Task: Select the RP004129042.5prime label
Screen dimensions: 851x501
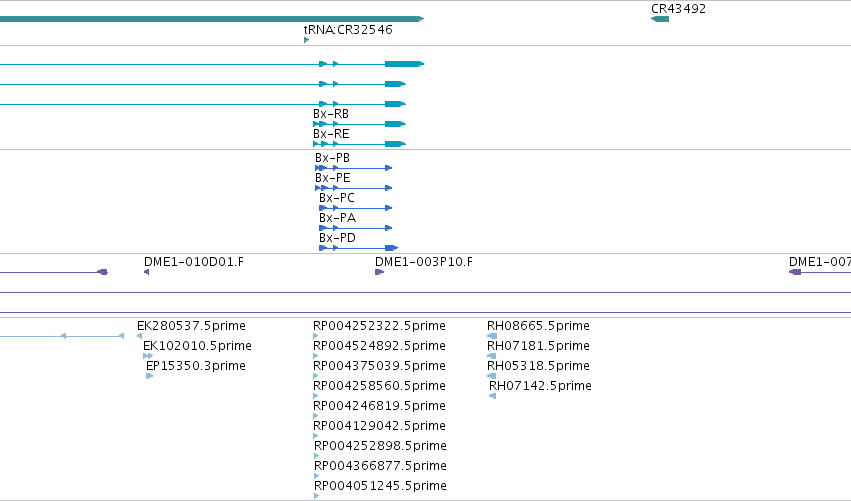Action: pos(379,426)
